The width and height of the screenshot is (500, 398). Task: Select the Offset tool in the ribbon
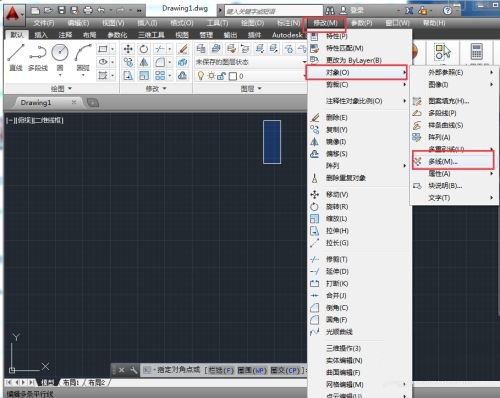coord(182,76)
